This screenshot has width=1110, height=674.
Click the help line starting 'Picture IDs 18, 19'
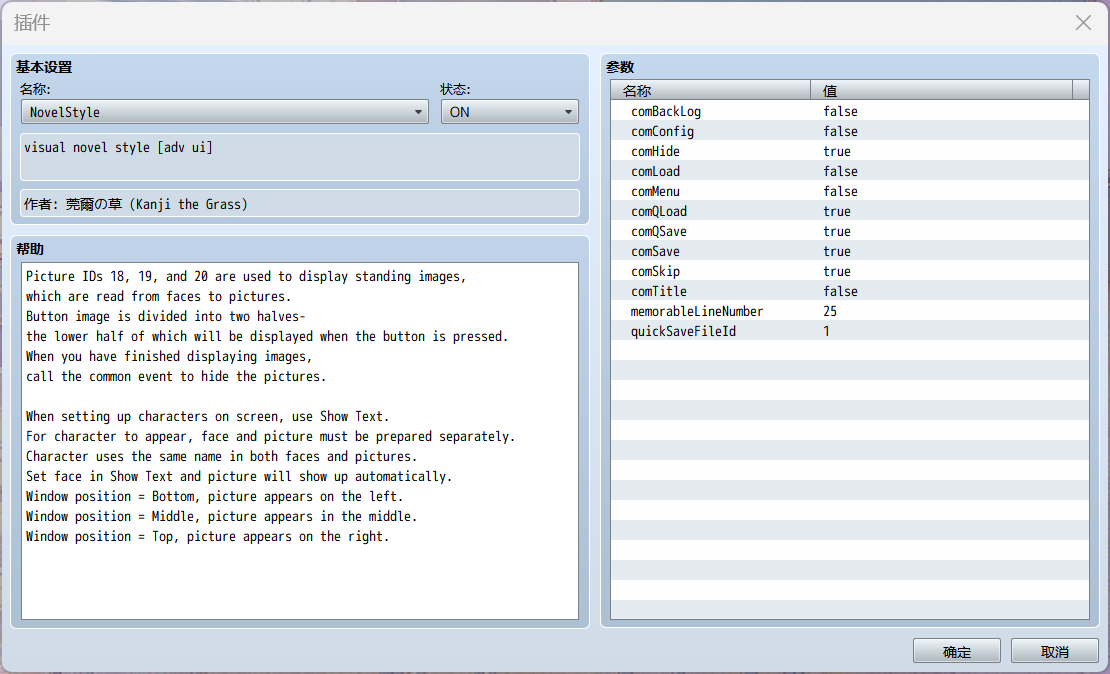(246, 276)
